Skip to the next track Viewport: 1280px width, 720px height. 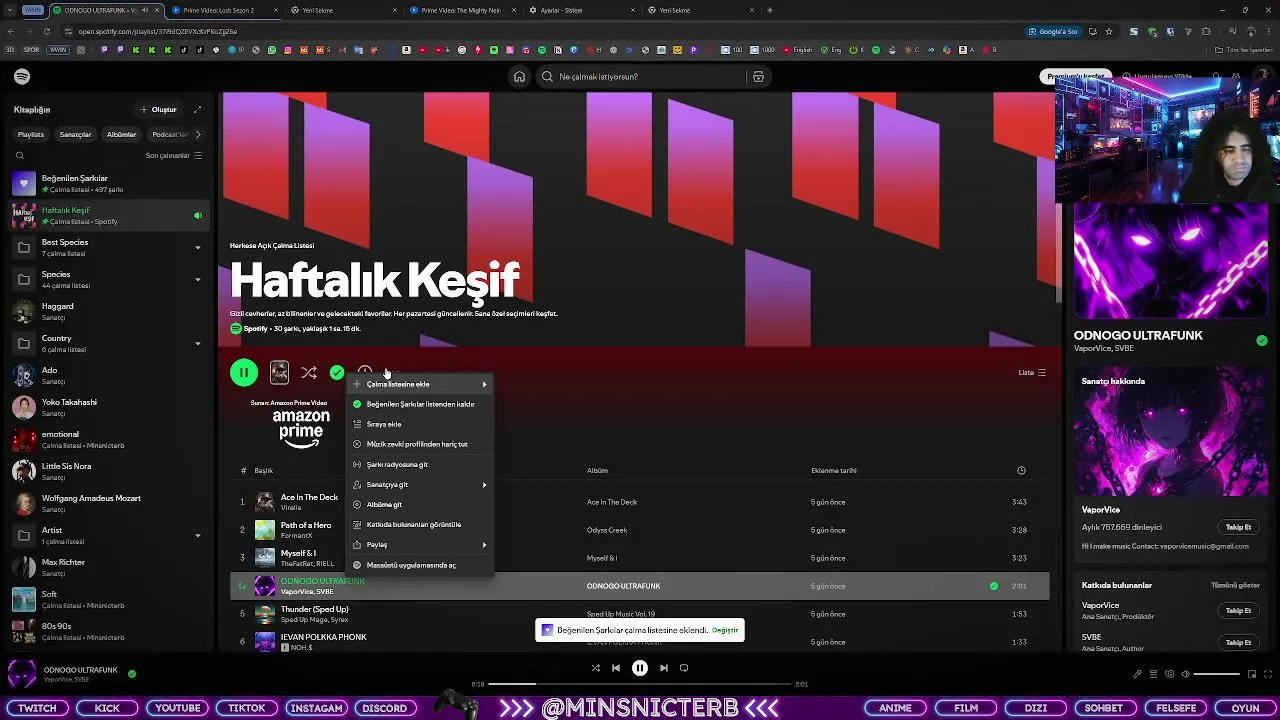click(x=664, y=668)
